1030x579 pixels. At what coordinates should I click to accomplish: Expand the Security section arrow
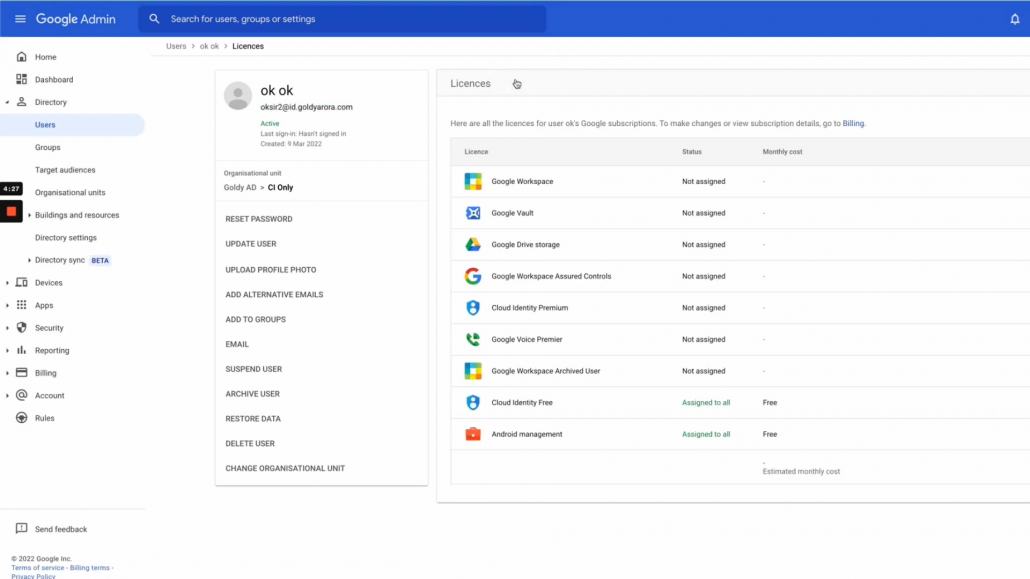(x=7, y=328)
